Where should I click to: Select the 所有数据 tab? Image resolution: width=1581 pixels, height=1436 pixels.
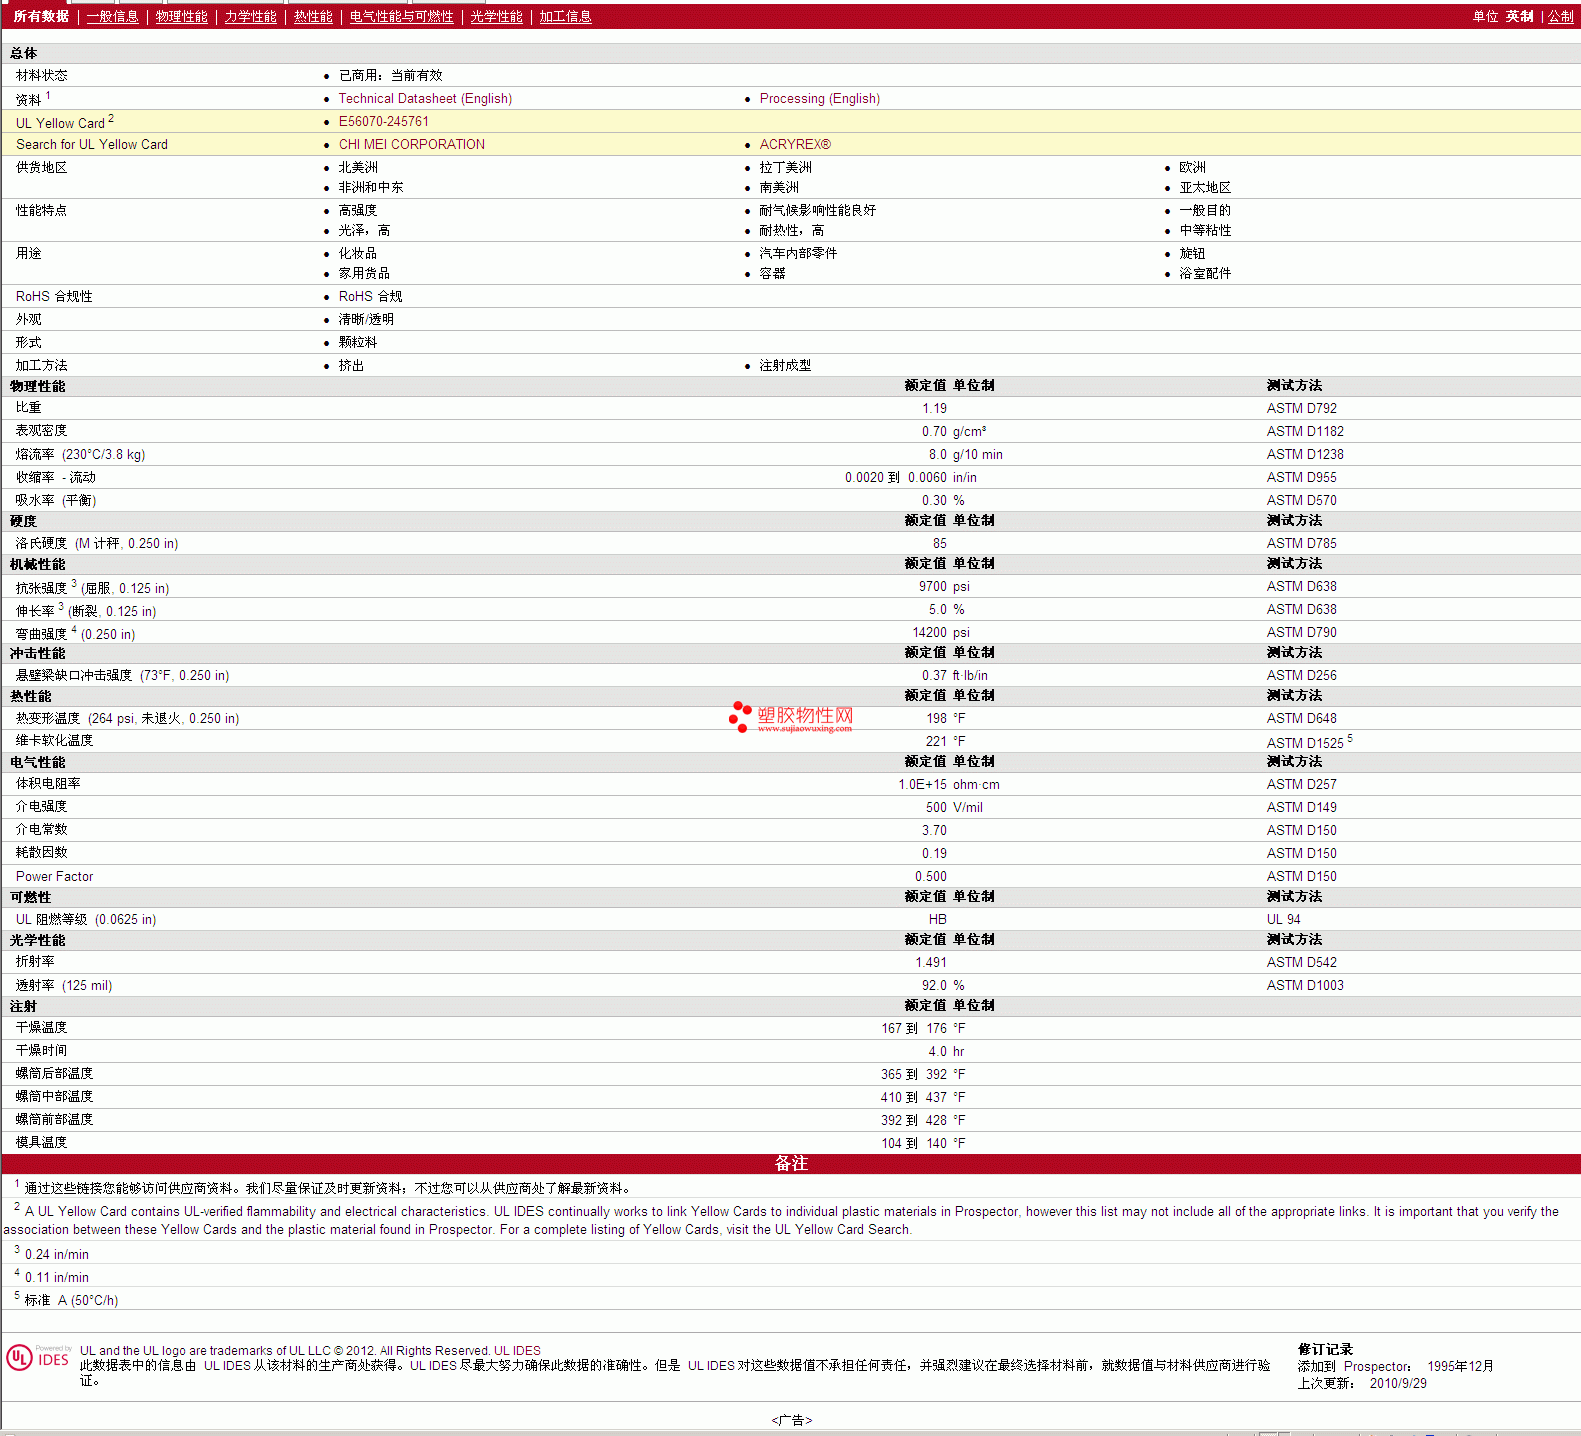tap(41, 17)
